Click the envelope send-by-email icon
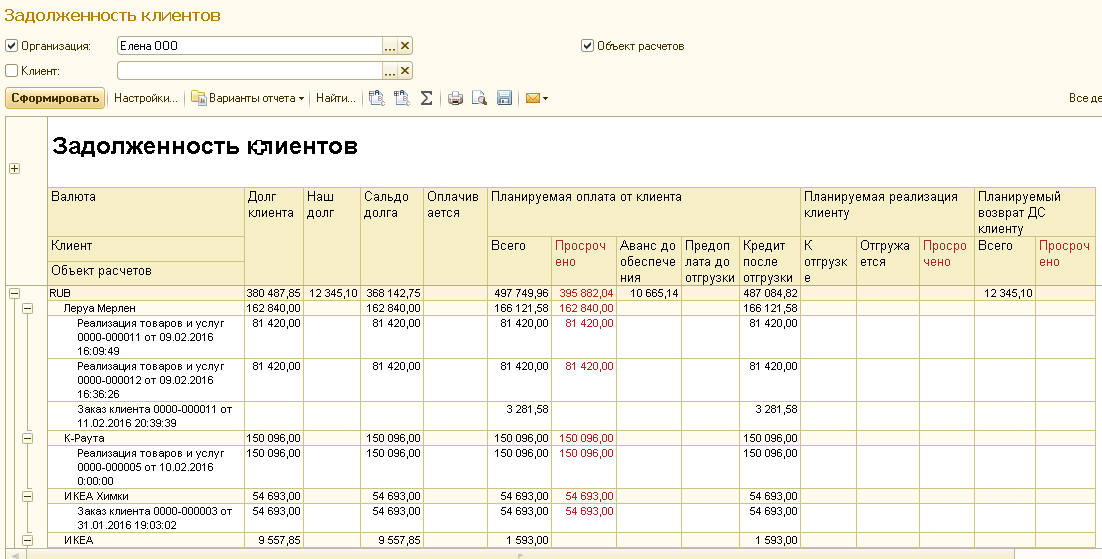The height and width of the screenshot is (559, 1102). click(x=533, y=98)
